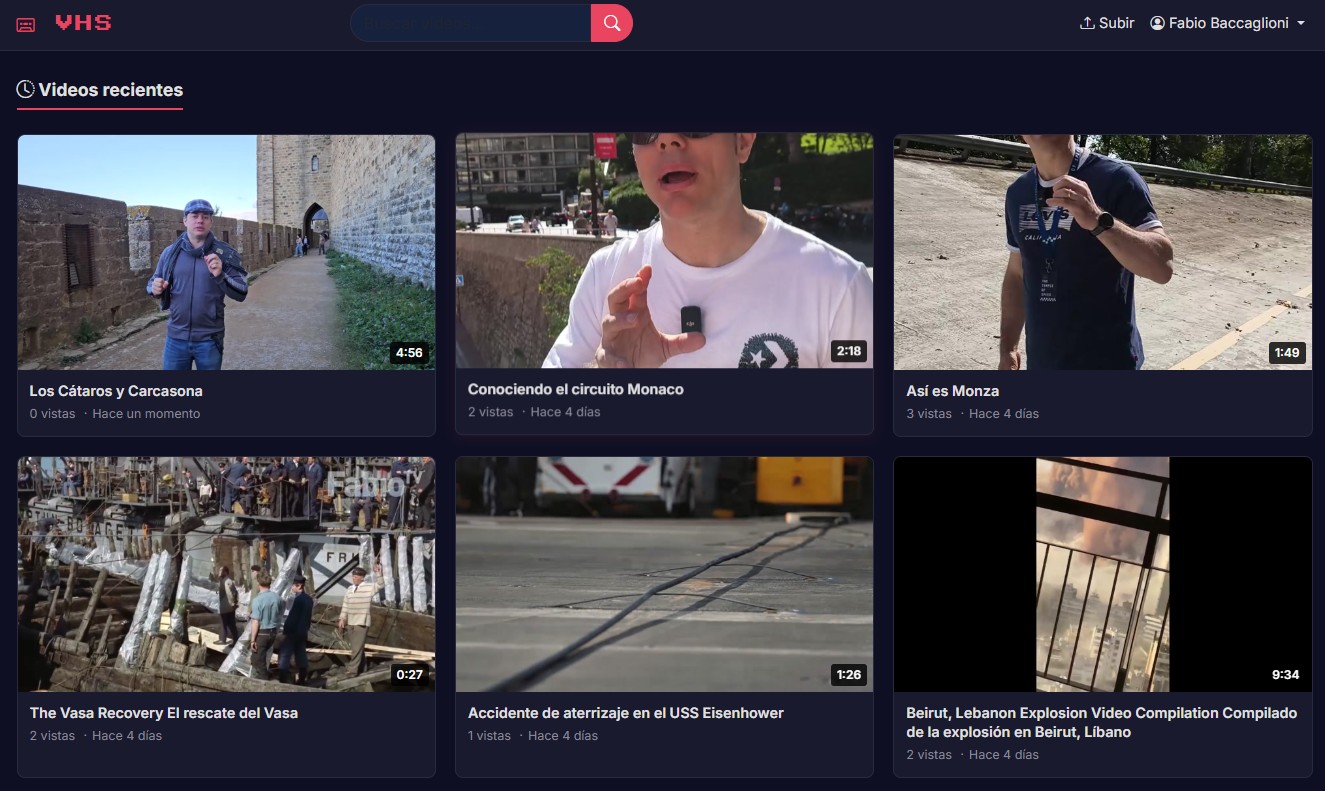Click Accidente de aterrizaje title link

click(x=626, y=713)
